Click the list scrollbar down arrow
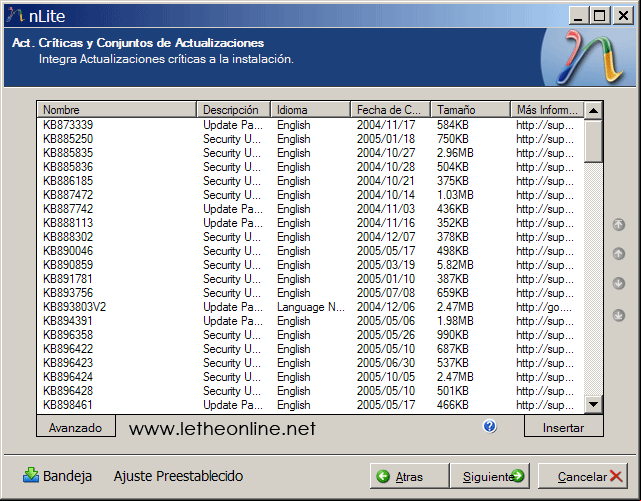The height and width of the screenshot is (501, 641). click(x=593, y=405)
